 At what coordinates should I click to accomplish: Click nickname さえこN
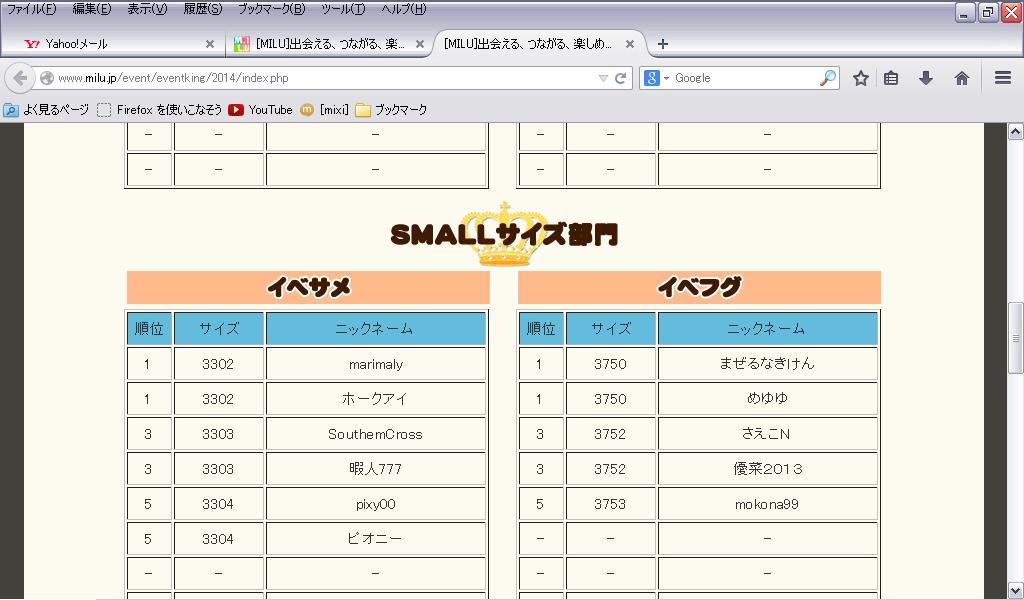766,434
